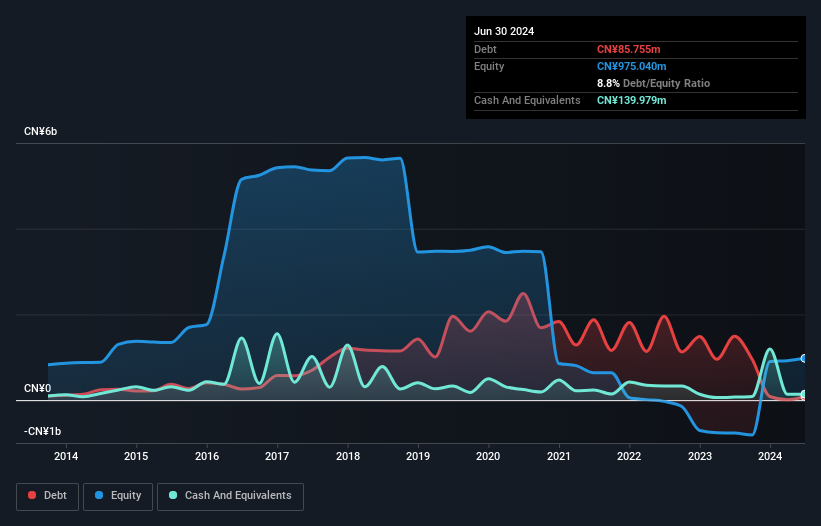Select the 2016 x-axis label
Viewport: 821px width, 526px height.
point(207,456)
